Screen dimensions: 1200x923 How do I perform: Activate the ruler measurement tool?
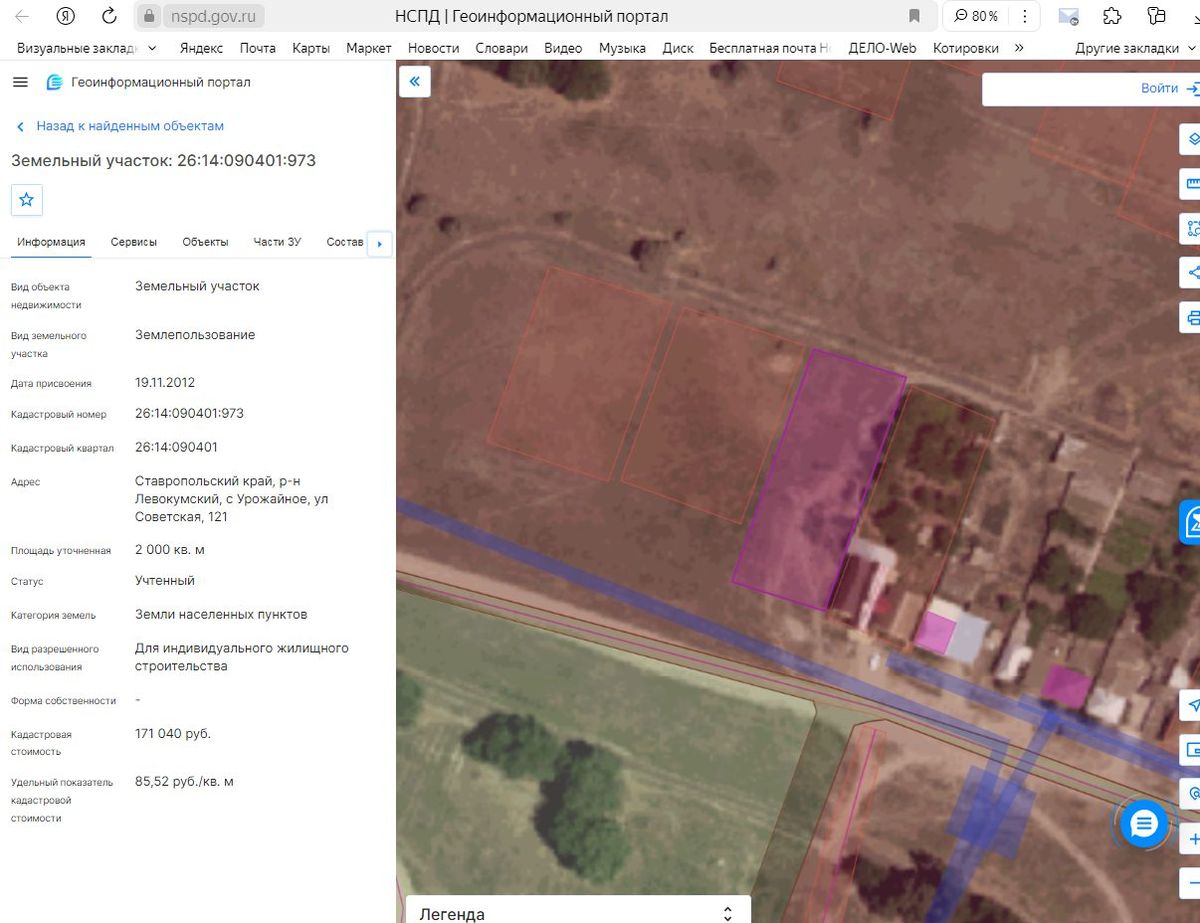tap(1192, 183)
